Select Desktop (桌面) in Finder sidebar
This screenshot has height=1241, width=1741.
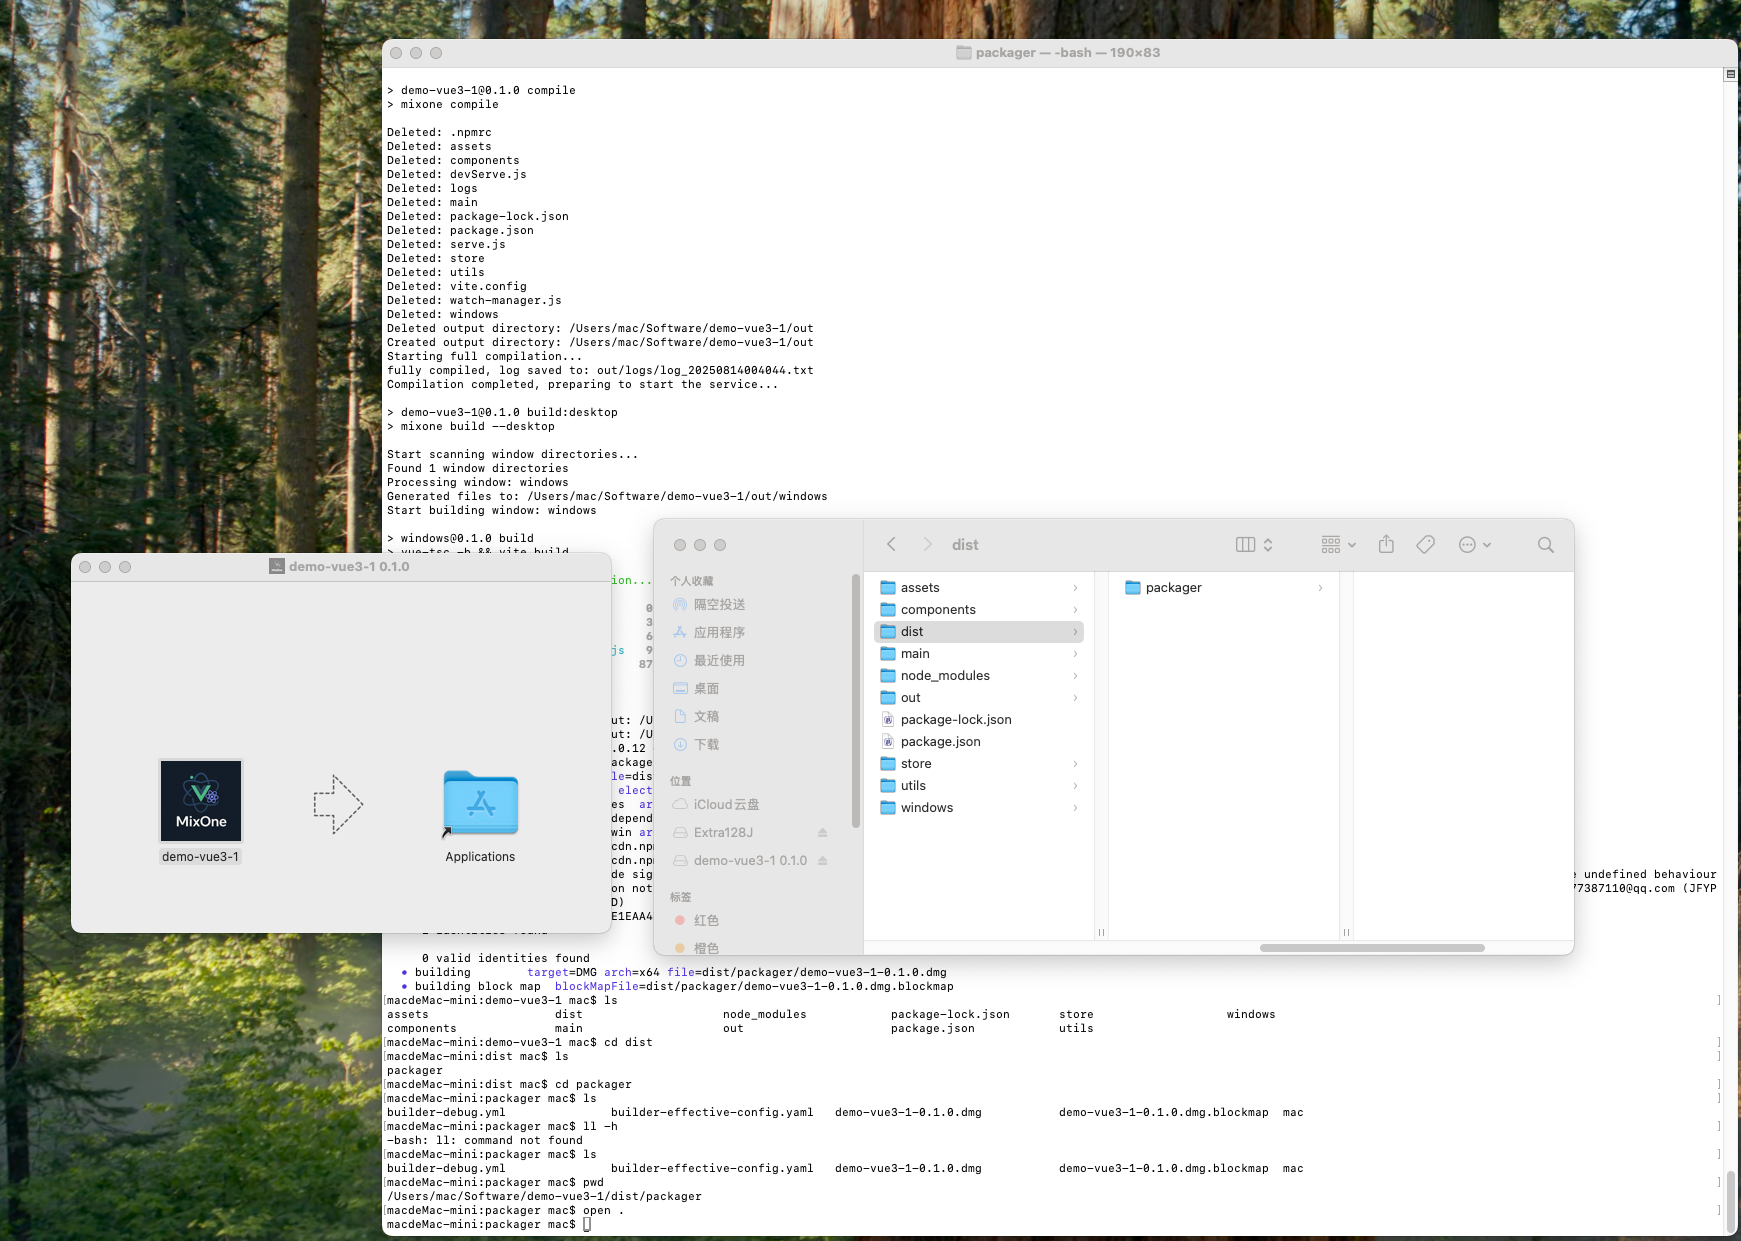[x=696, y=688]
